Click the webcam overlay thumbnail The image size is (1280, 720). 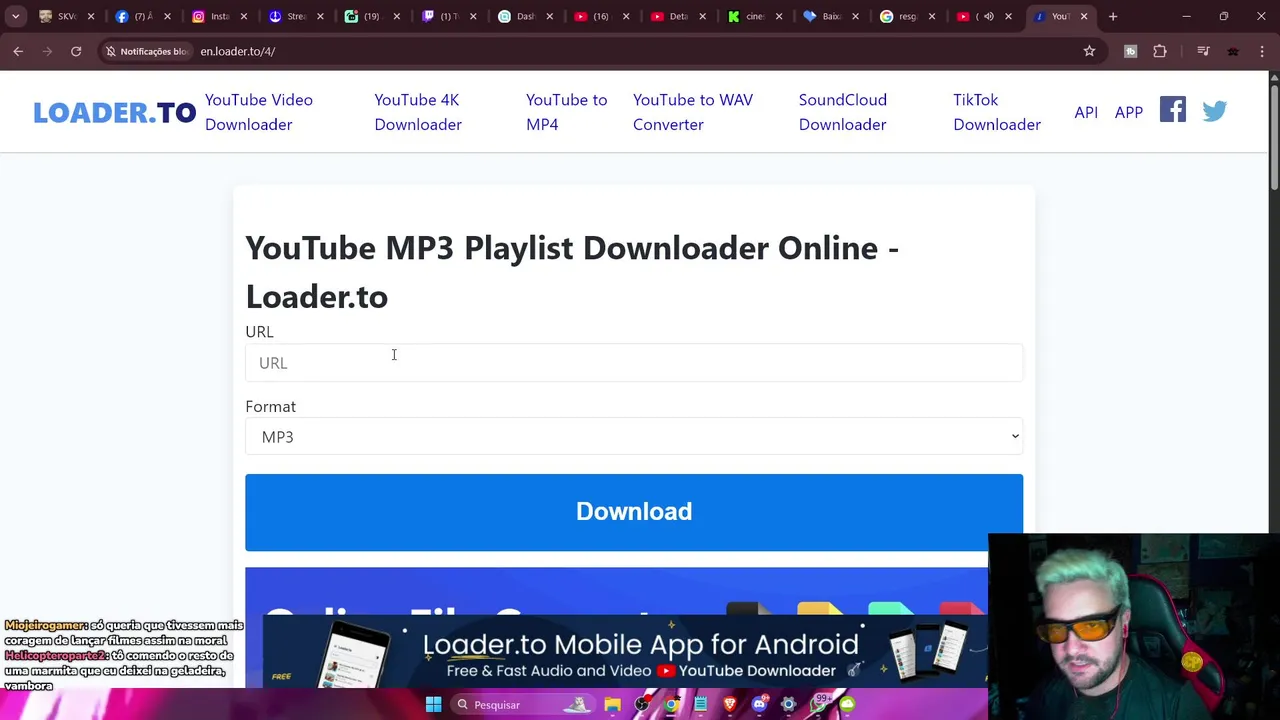1134,626
